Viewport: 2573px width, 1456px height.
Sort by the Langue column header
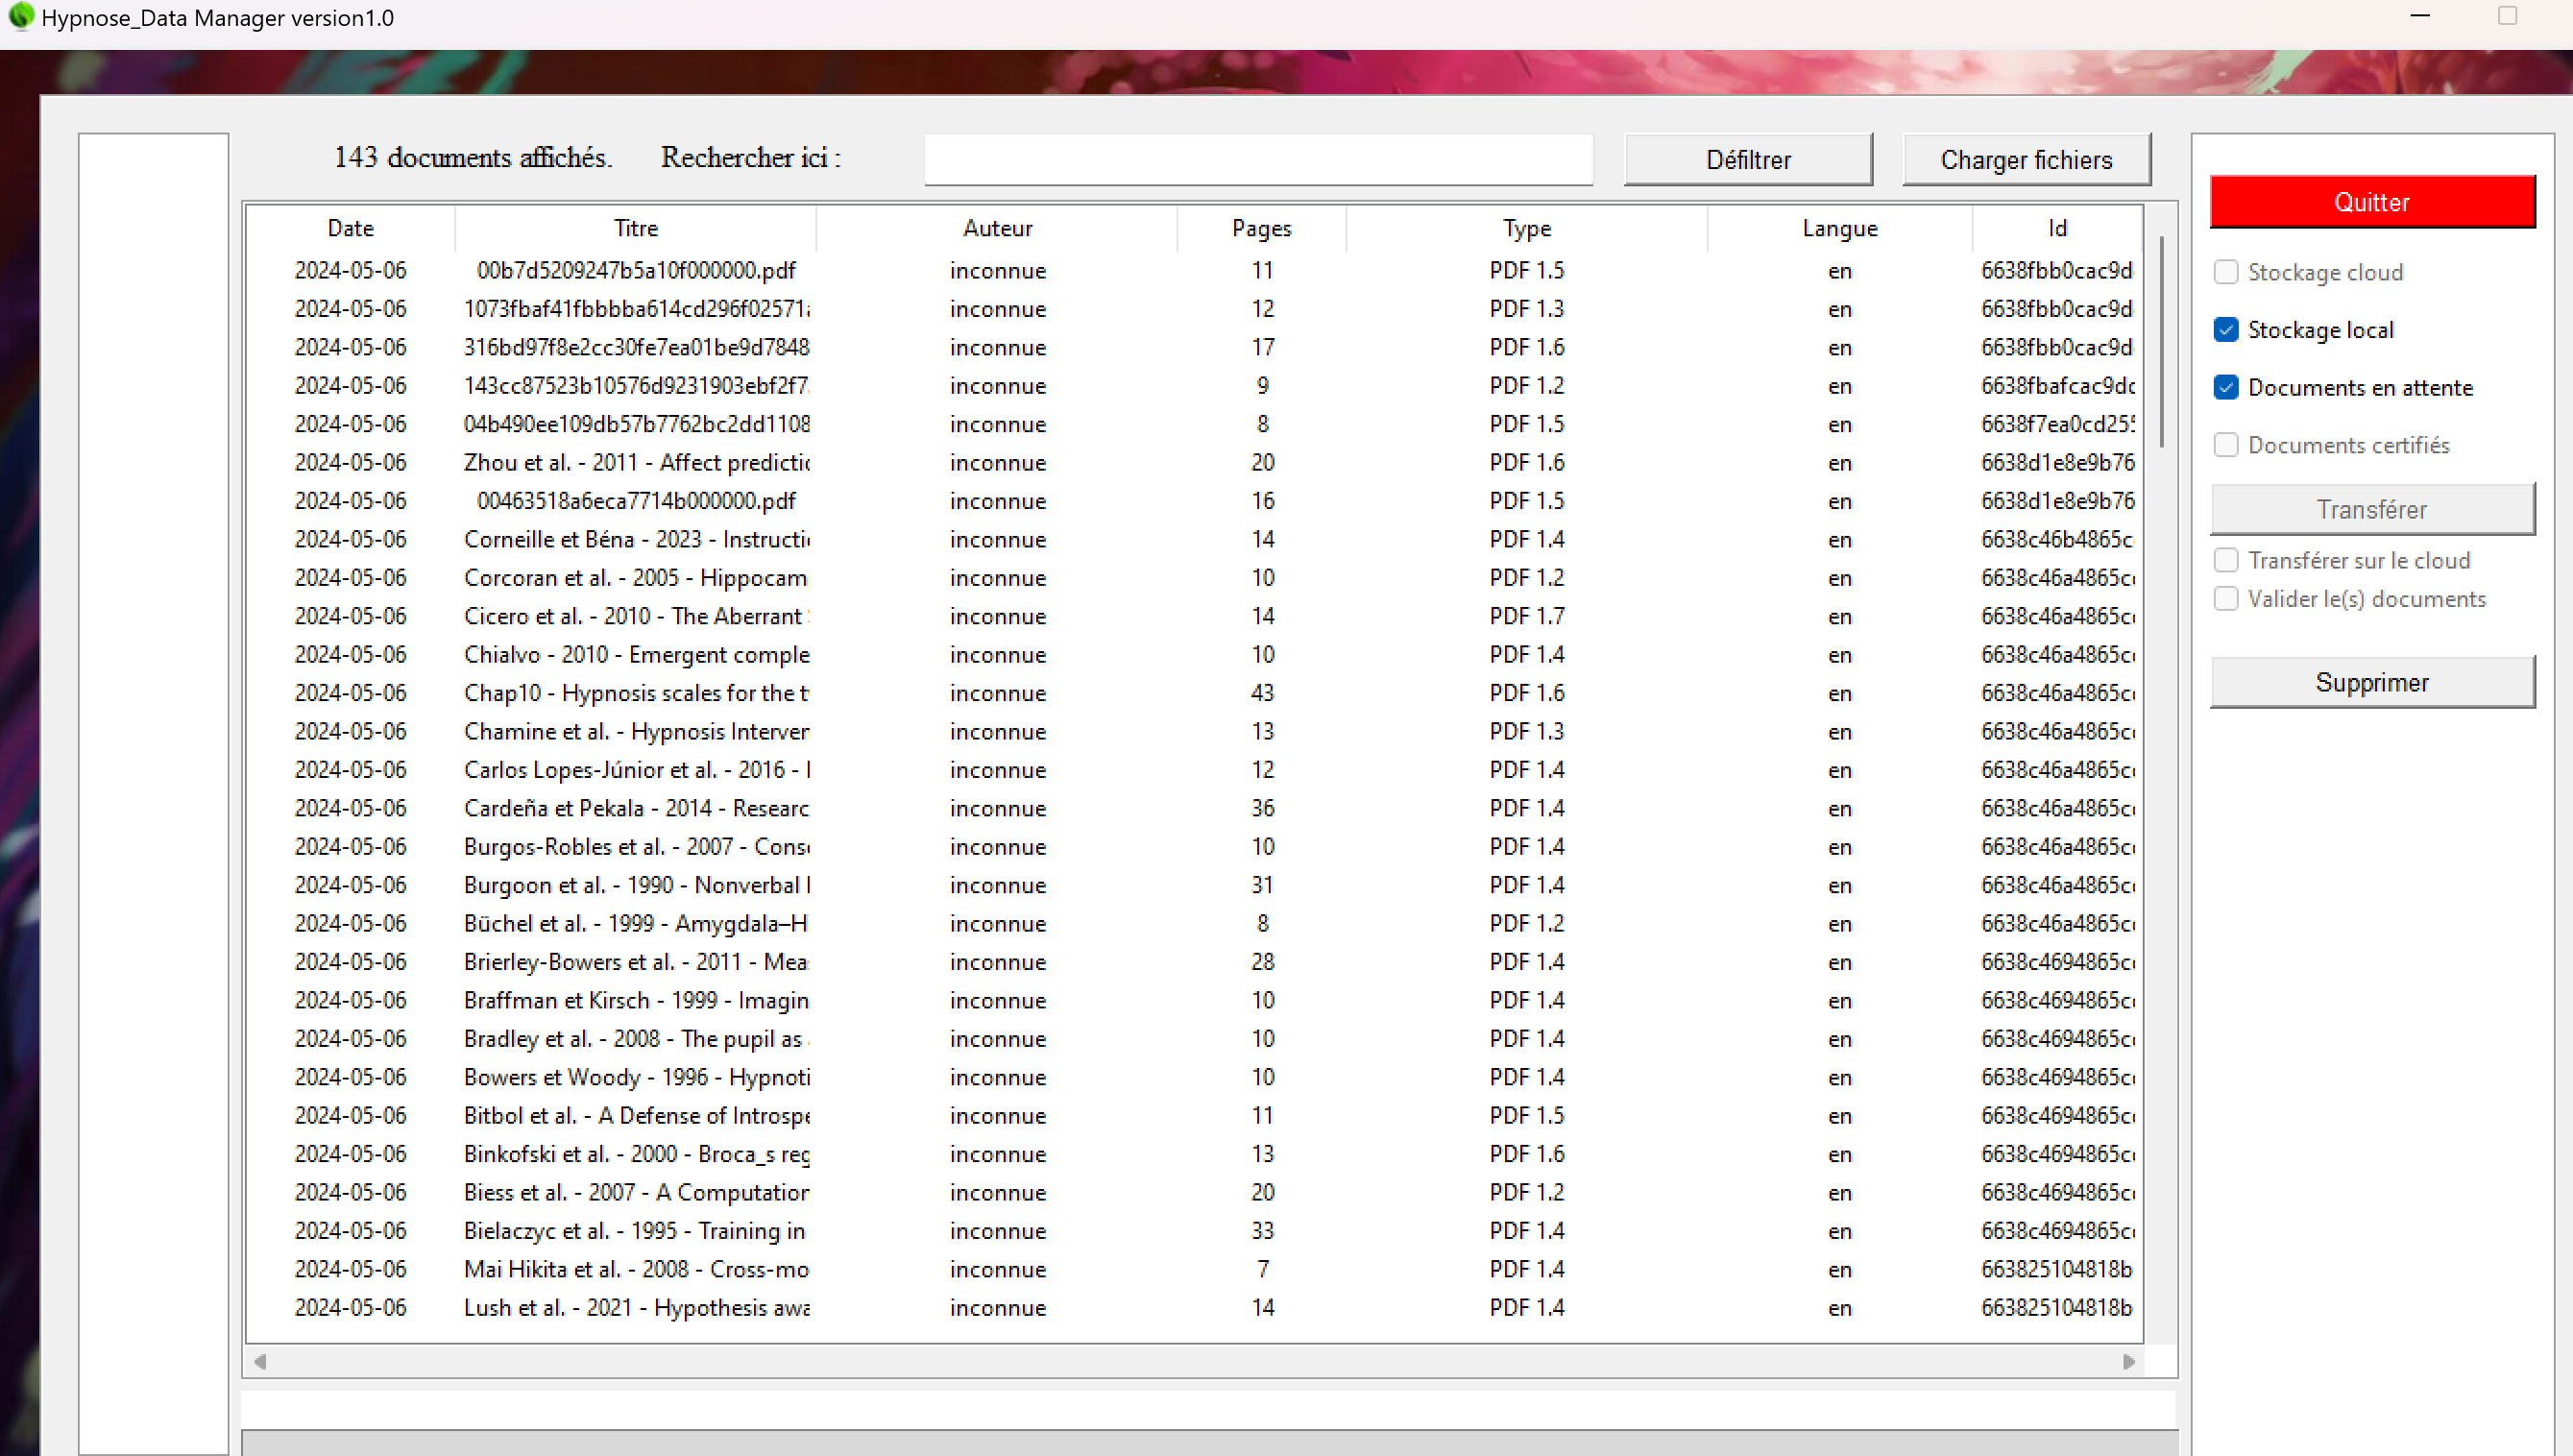point(1840,228)
